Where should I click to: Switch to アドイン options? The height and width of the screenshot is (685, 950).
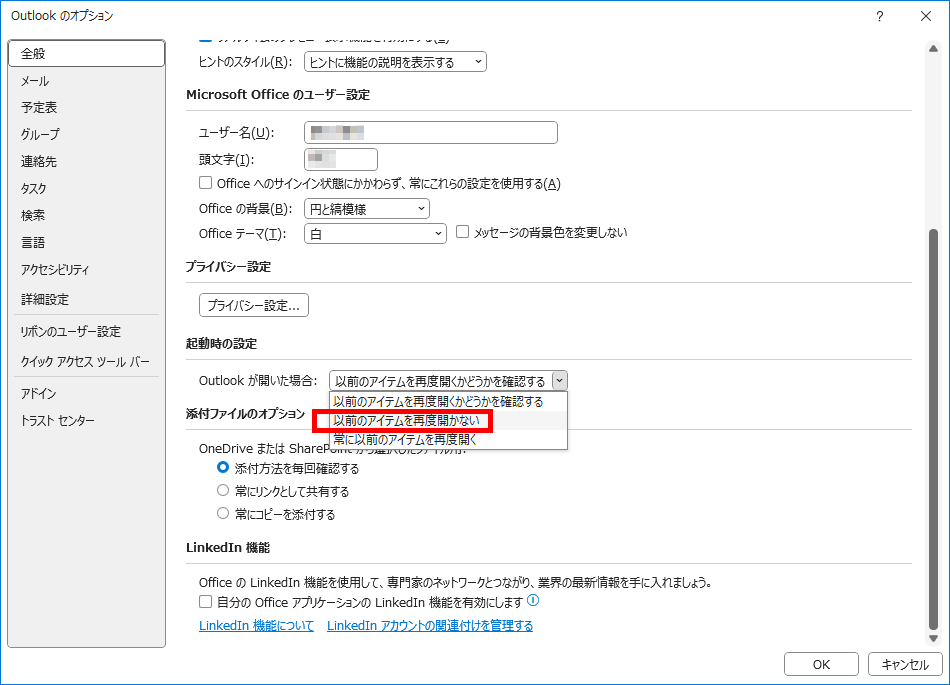pos(87,394)
